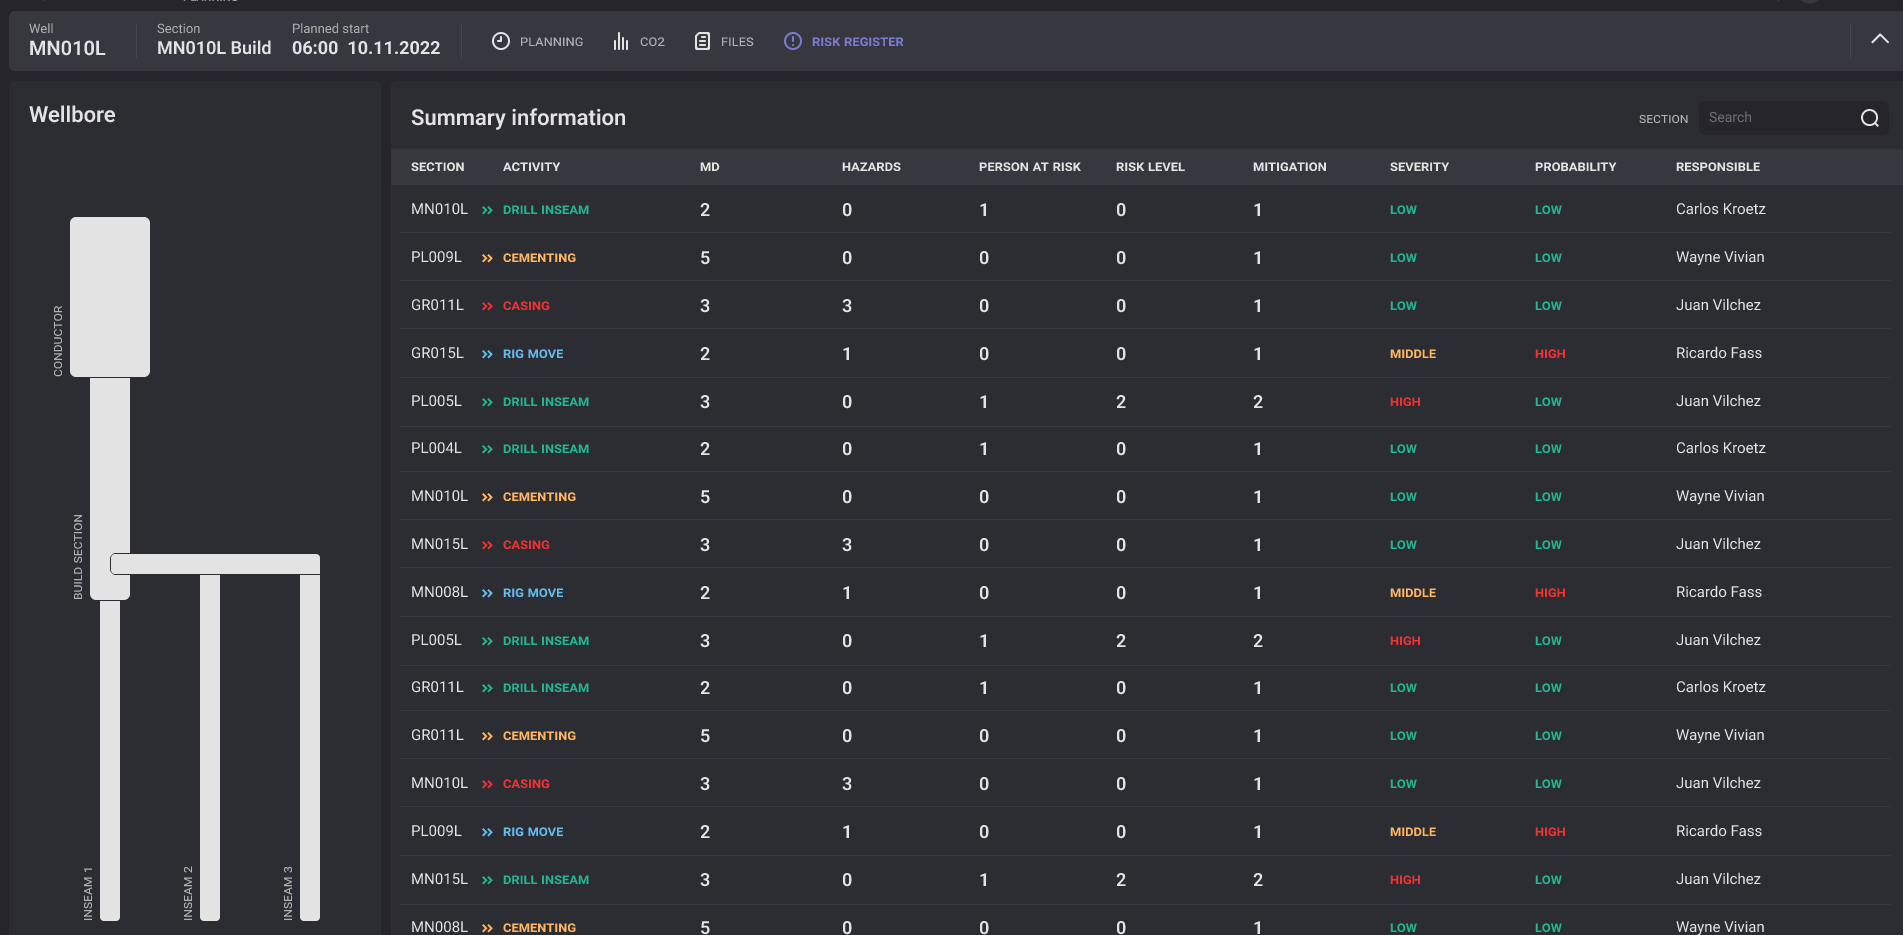Open the FILES tab
1903x935 pixels.
[737, 42]
